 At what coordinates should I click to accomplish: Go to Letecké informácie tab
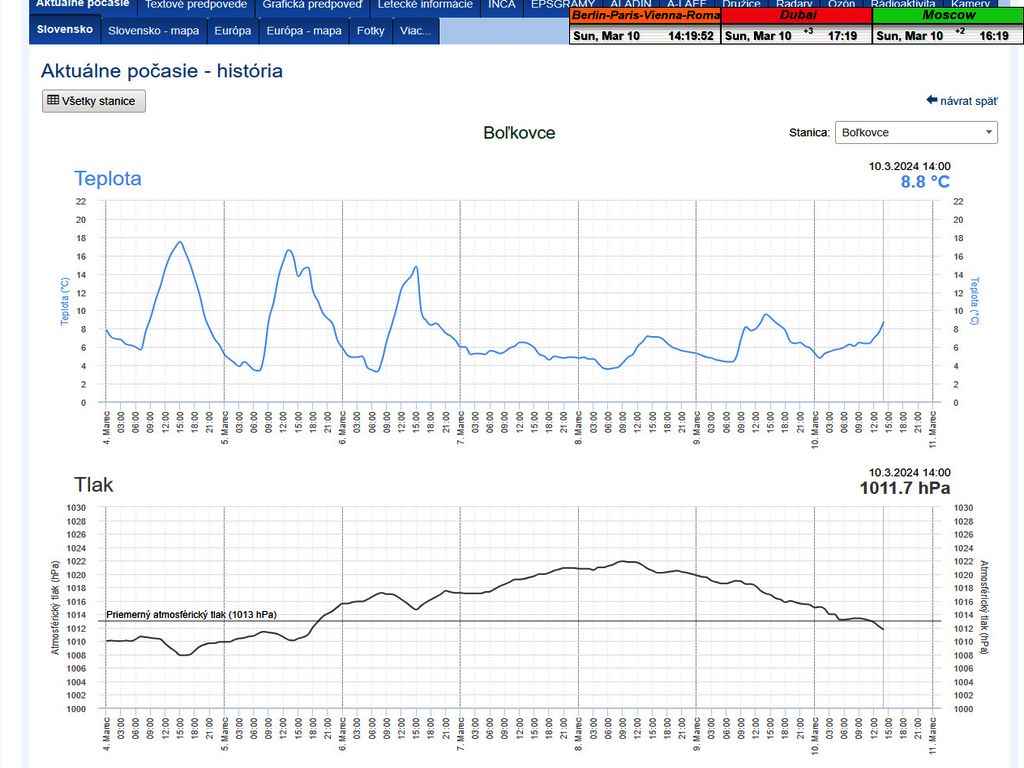pyautogui.click(x=425, y=5)
